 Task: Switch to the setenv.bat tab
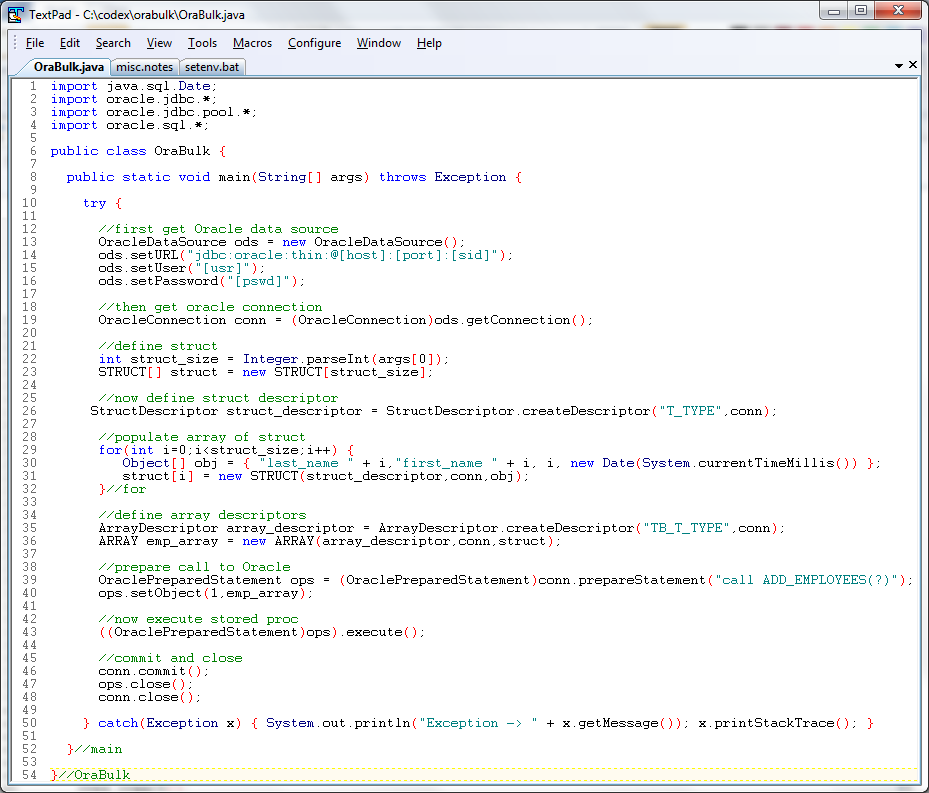(x=212, y=67)
